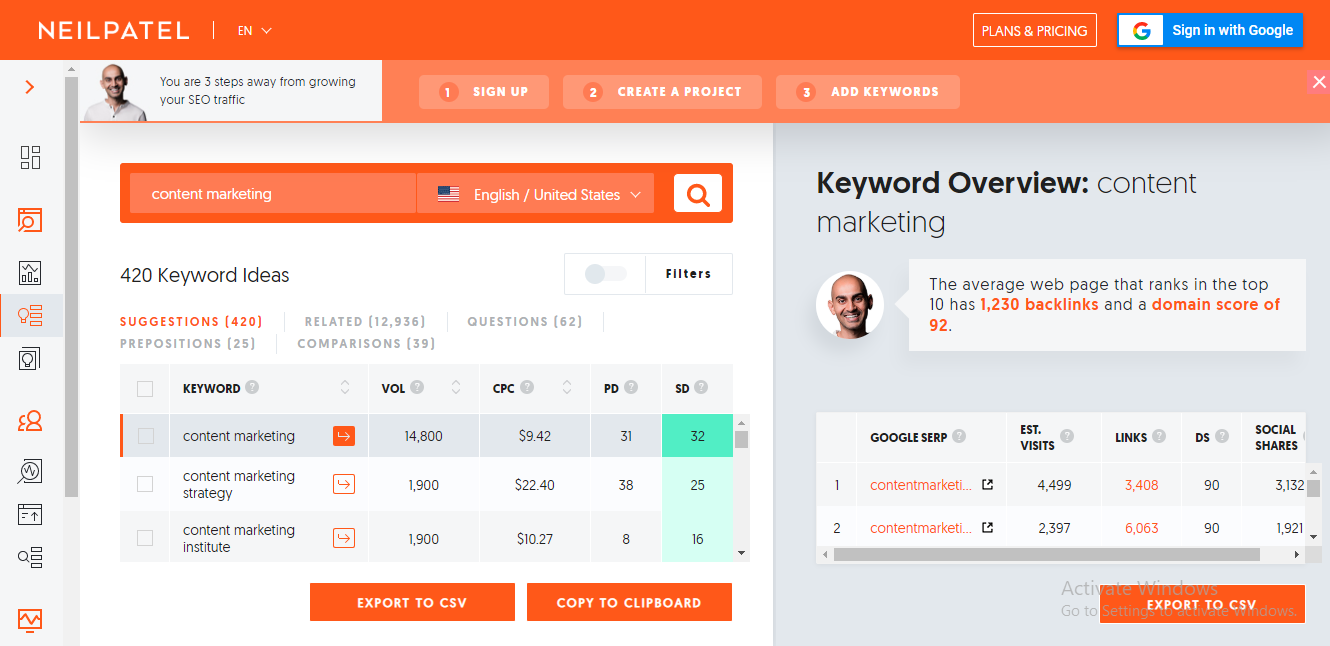Open the orange monitor chart icon at sidebar bottom

(30, 620)
